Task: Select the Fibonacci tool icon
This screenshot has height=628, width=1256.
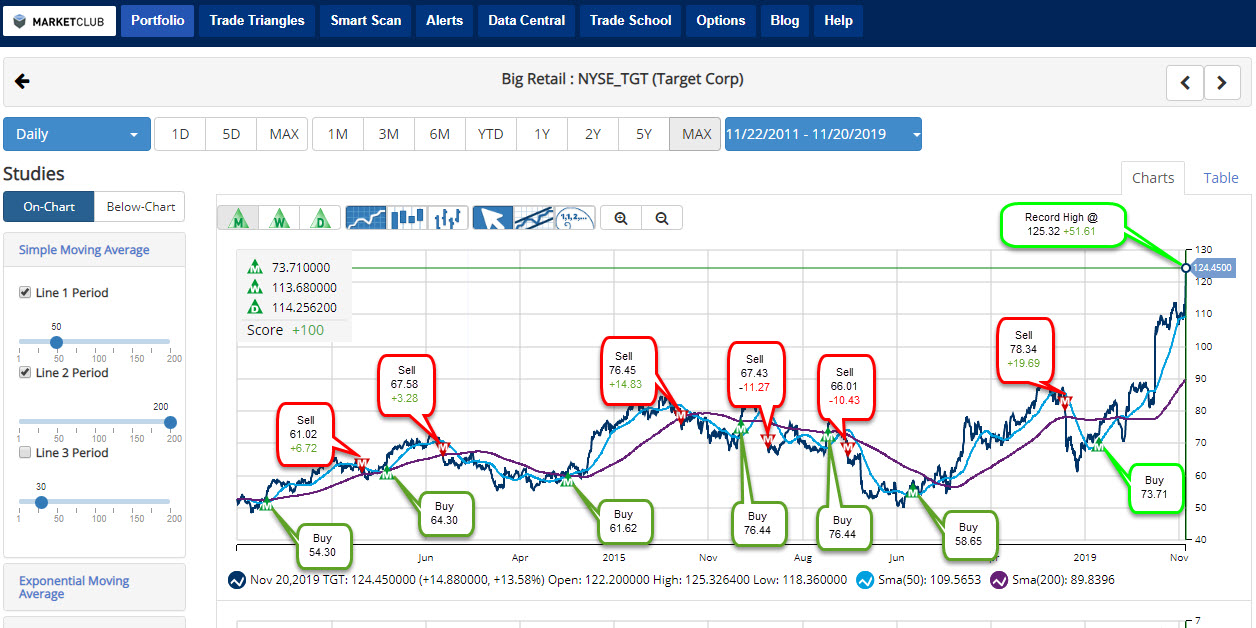Action: (575, 218)
